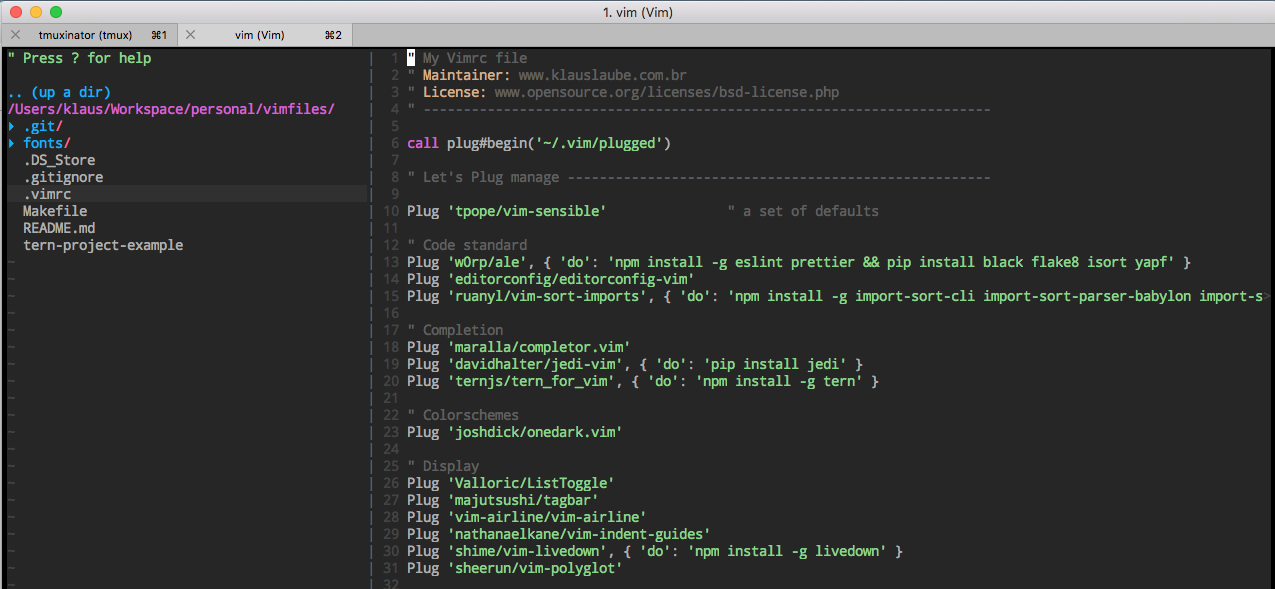Click 'joshdick/onedark.vim' plugin name

(x=535, y=432)
